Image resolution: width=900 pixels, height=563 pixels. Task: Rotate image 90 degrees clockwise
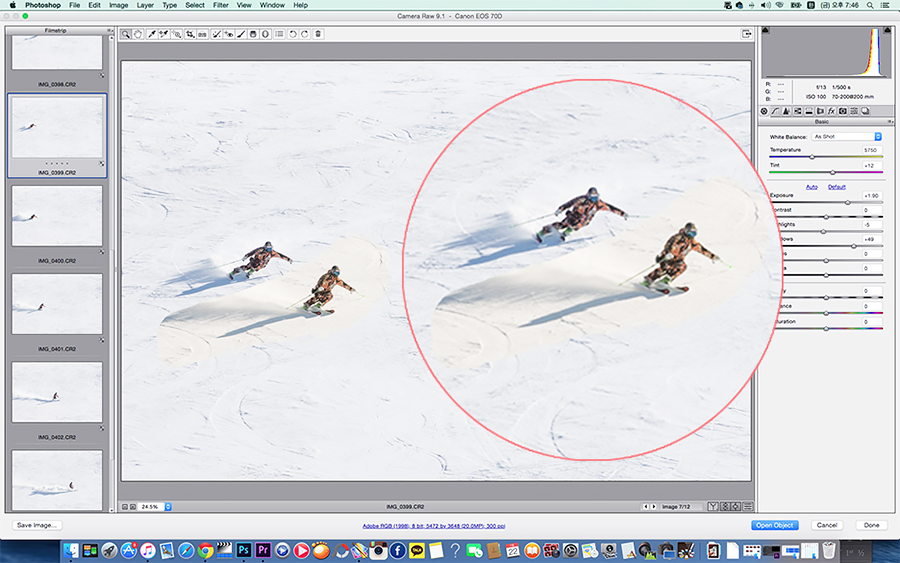point(305,34)
